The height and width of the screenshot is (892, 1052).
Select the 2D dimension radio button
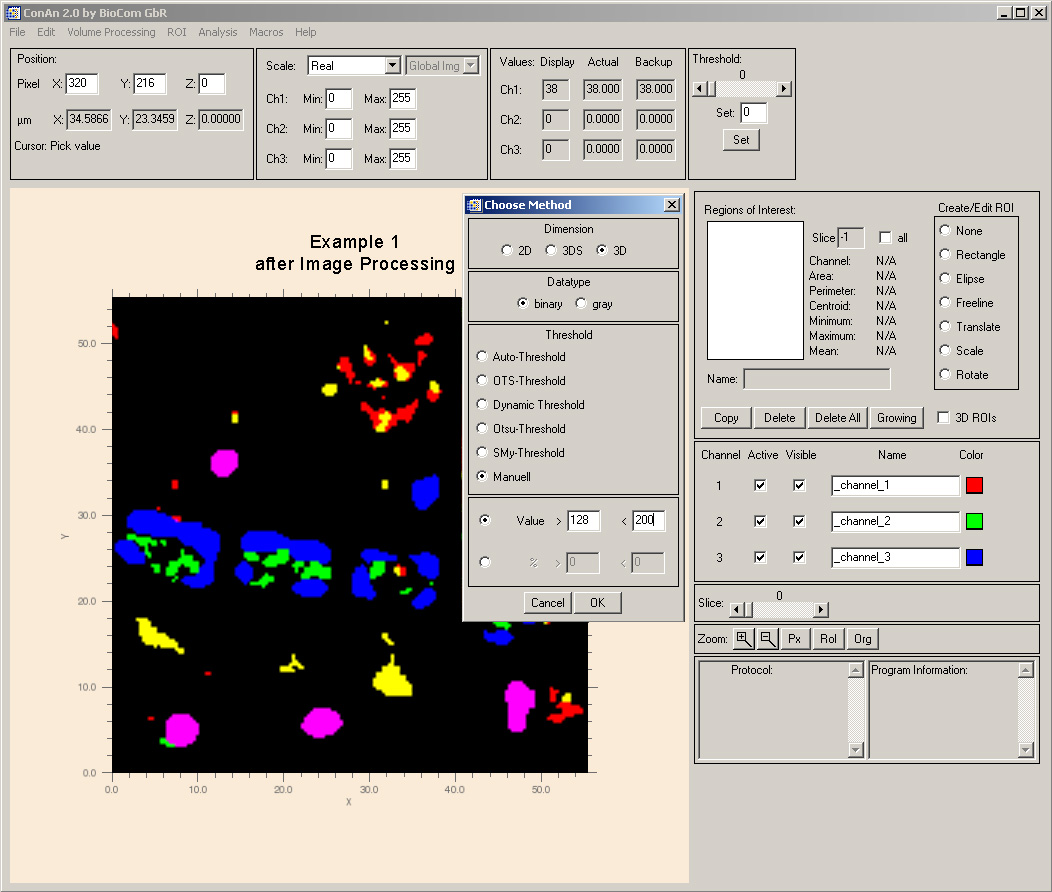point(507,251)
